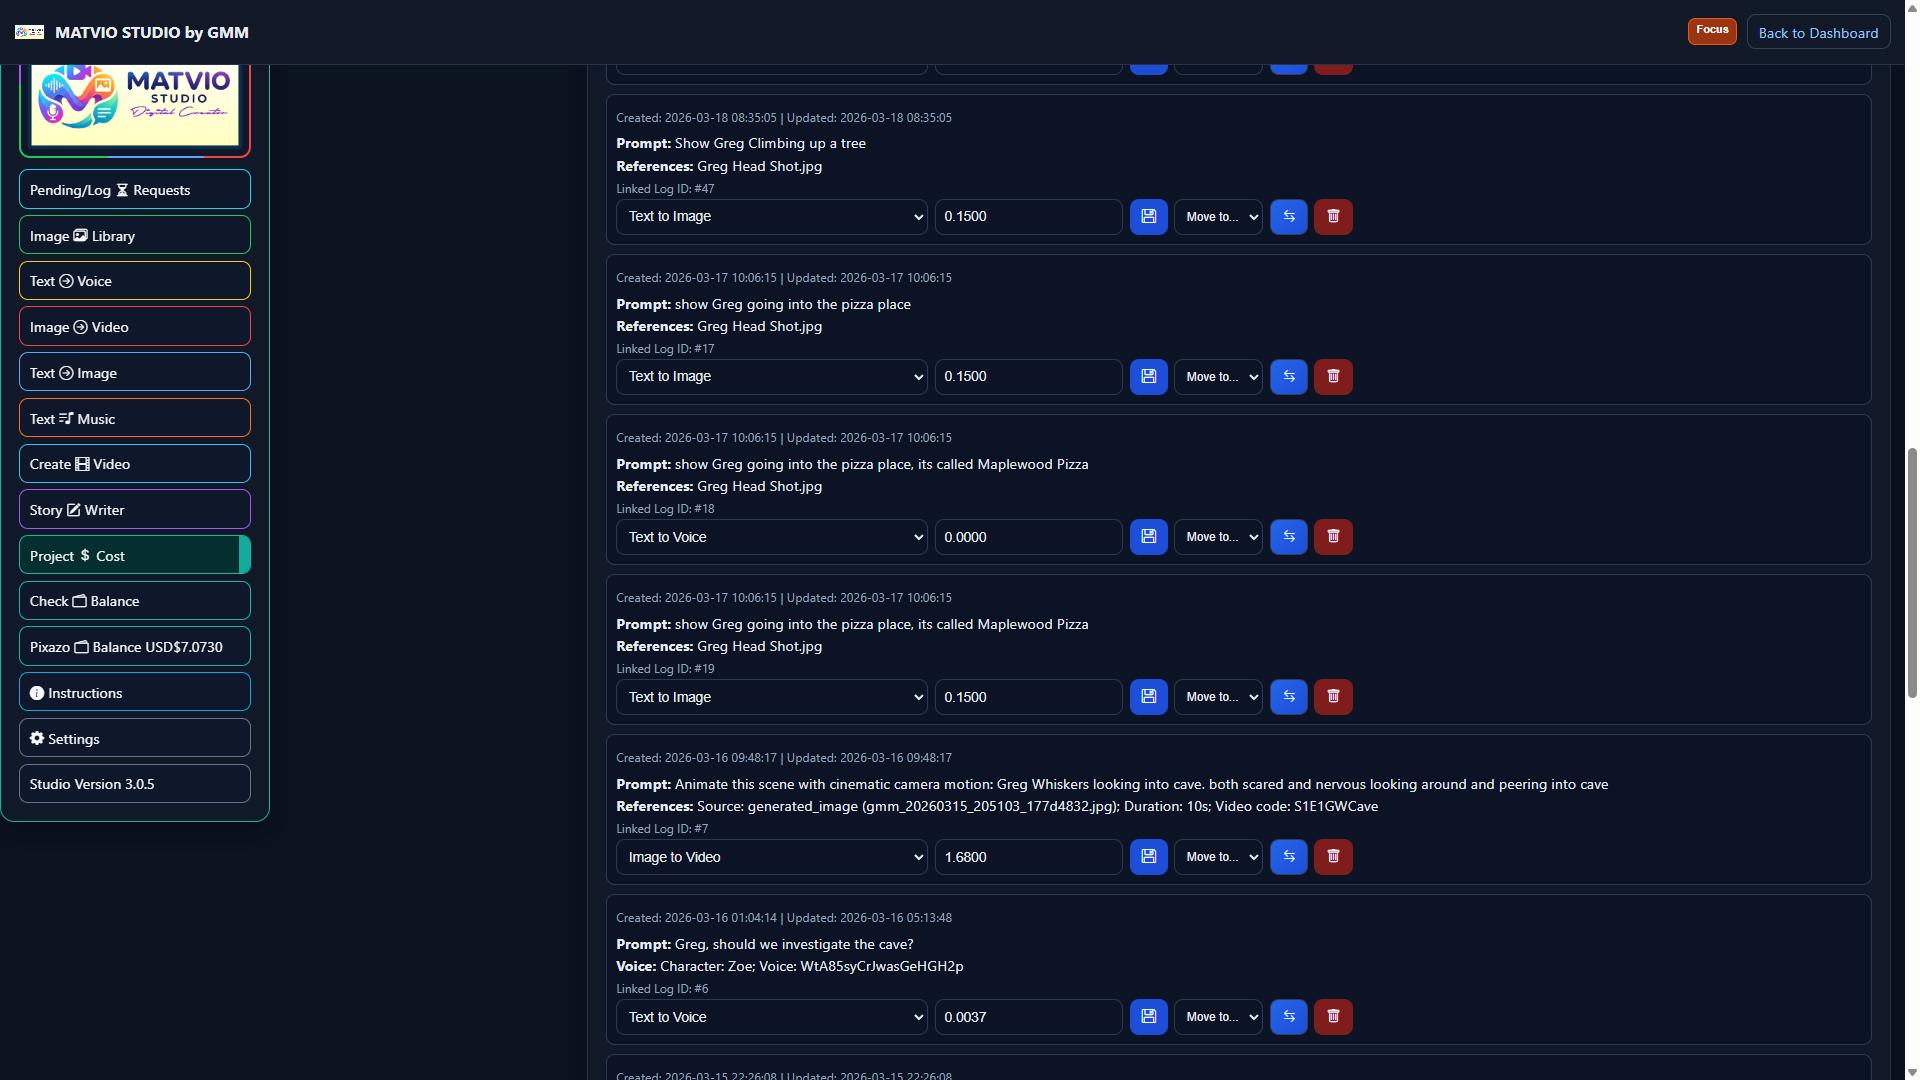This screenshot has height=1080, width=1920.
Task: Save the Image to Video entry Log #7
Action: click(x=1148, y=857)
